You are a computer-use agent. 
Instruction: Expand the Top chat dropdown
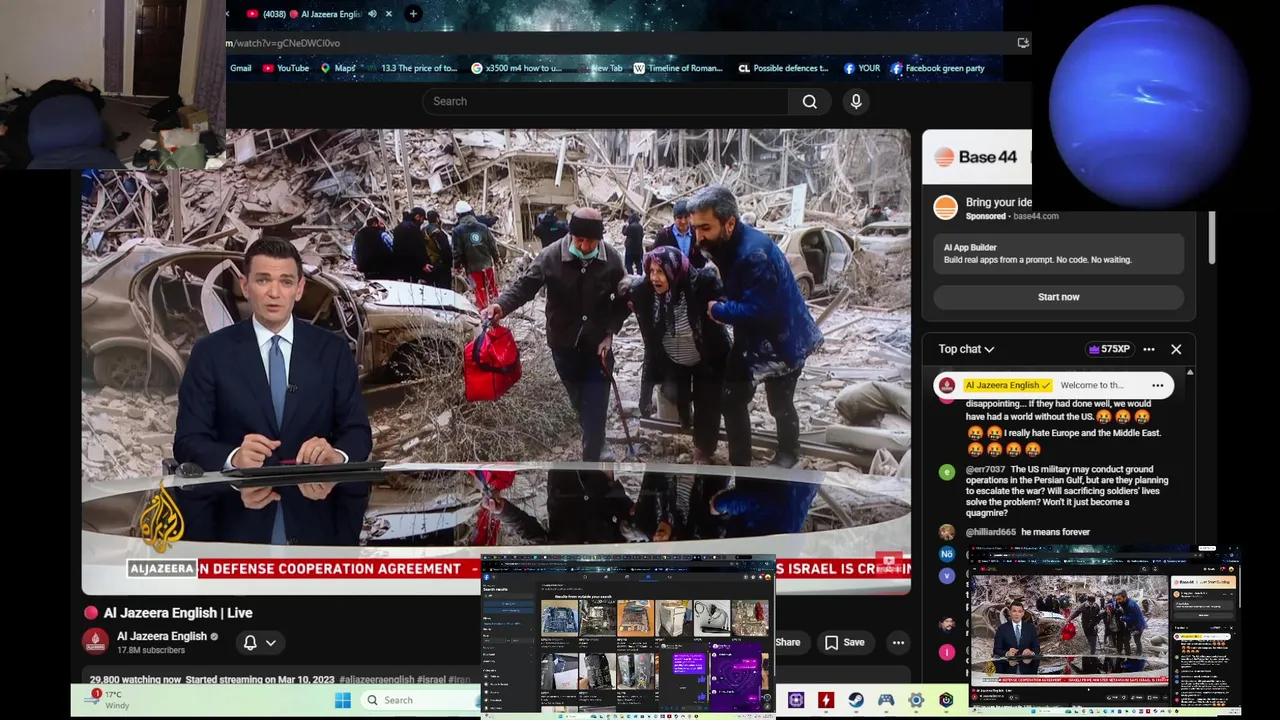pyautogui.click(x=966, y=349)
